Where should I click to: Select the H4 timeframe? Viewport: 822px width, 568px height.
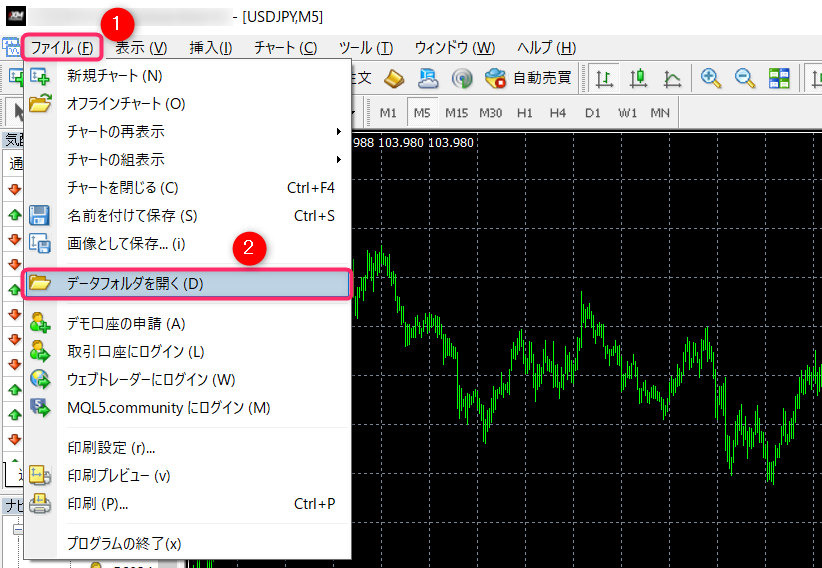click(558, 113)
